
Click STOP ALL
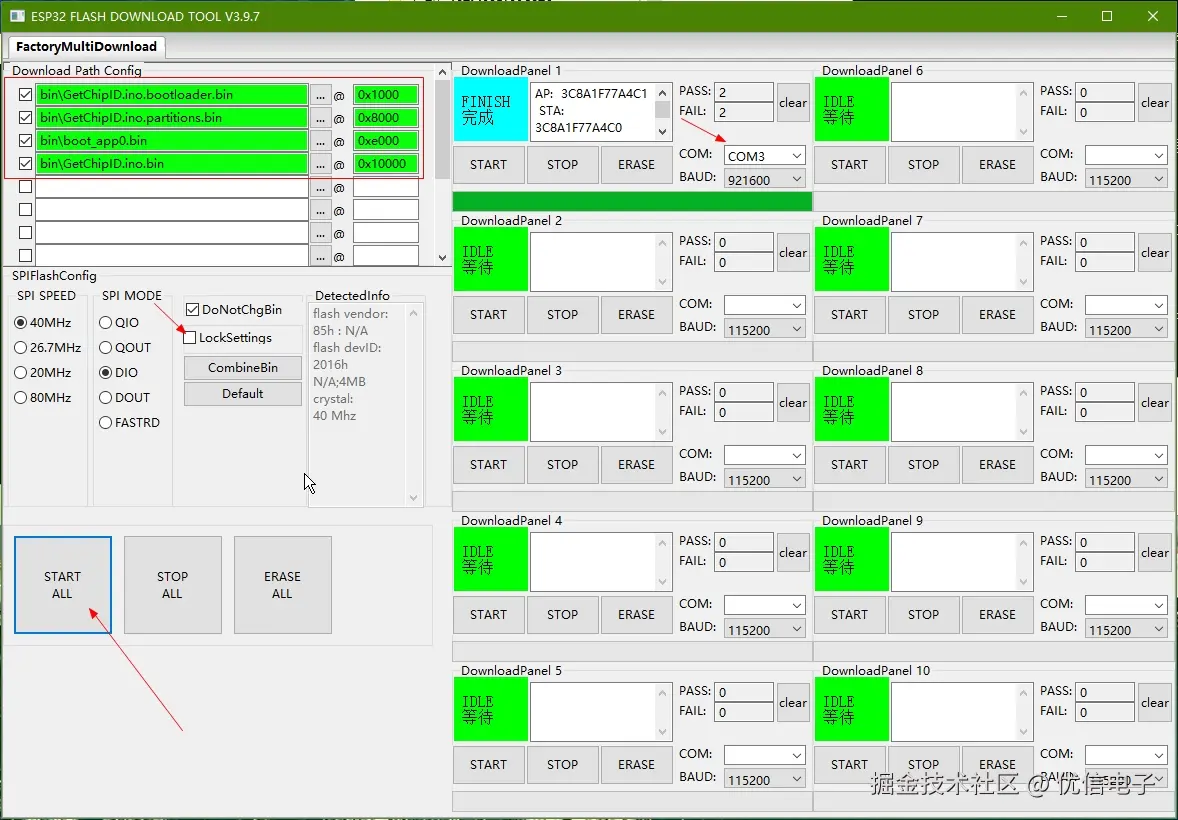(172, 585)
